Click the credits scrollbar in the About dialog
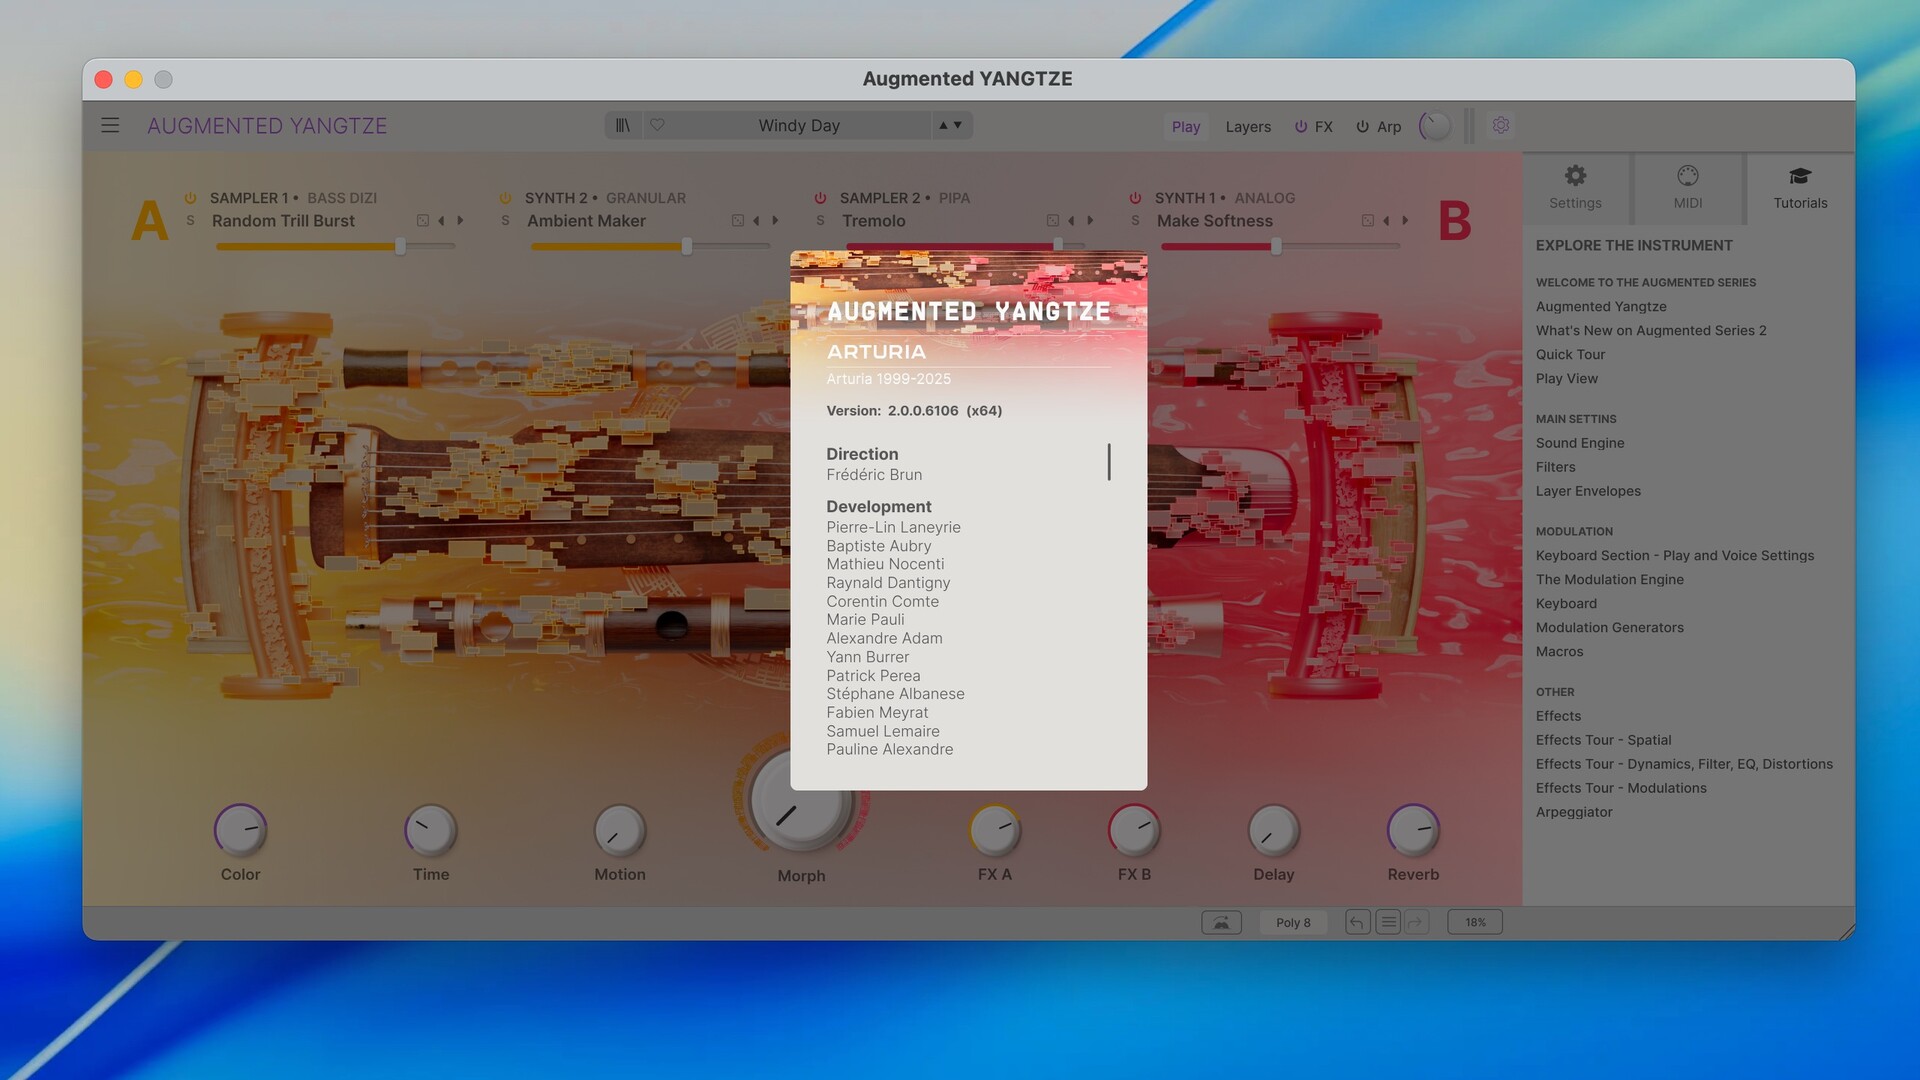This screenshot has width=1920, height=1080. [1109, 462]
